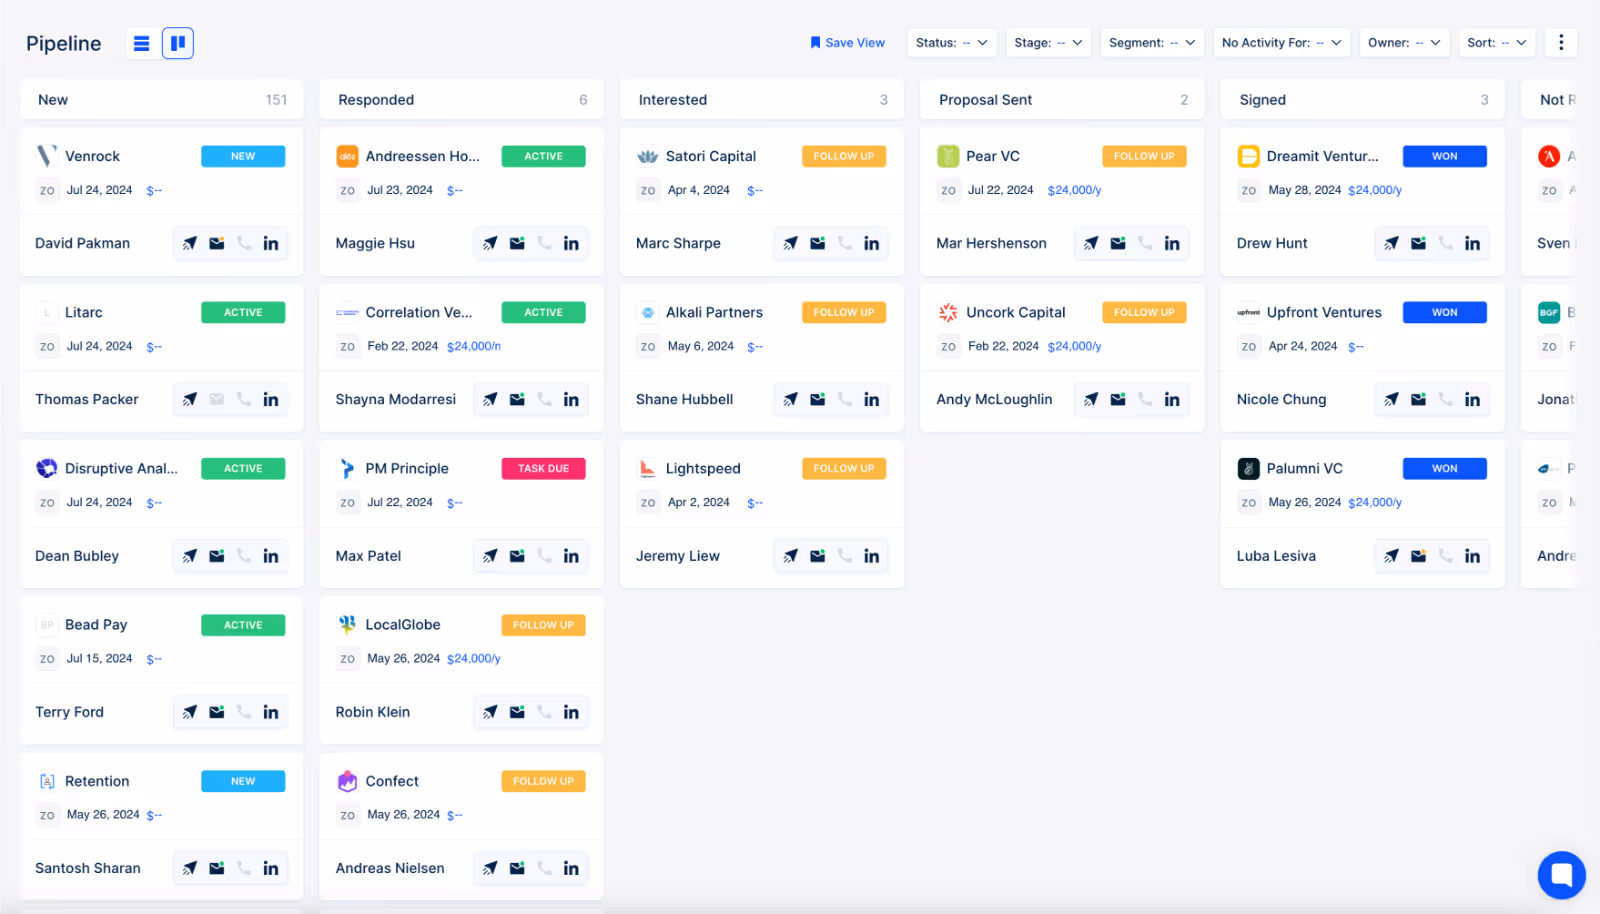The image size is (1600, 914).
Task: Open Luba Lesiva's LinkedIn icon
Action: point(1472,556)
